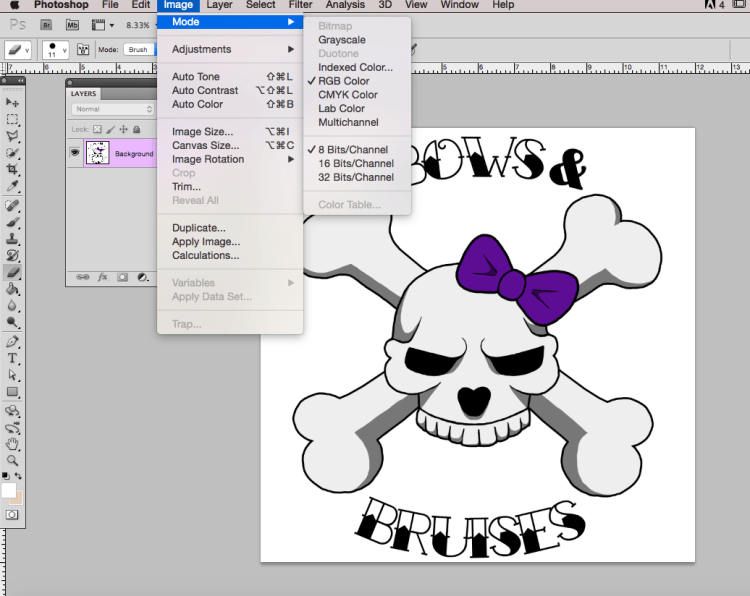Select the Type tool
This screenshot has height=596, width=750.
pyautogui.click(x=12, y=358)
